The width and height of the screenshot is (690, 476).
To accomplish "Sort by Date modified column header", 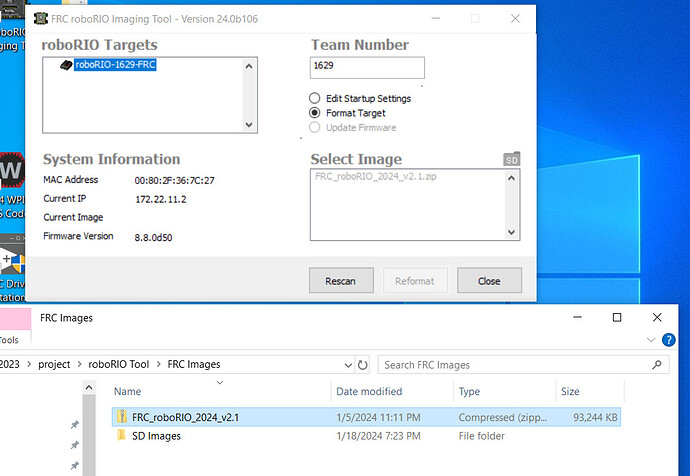I will (369, 391).
